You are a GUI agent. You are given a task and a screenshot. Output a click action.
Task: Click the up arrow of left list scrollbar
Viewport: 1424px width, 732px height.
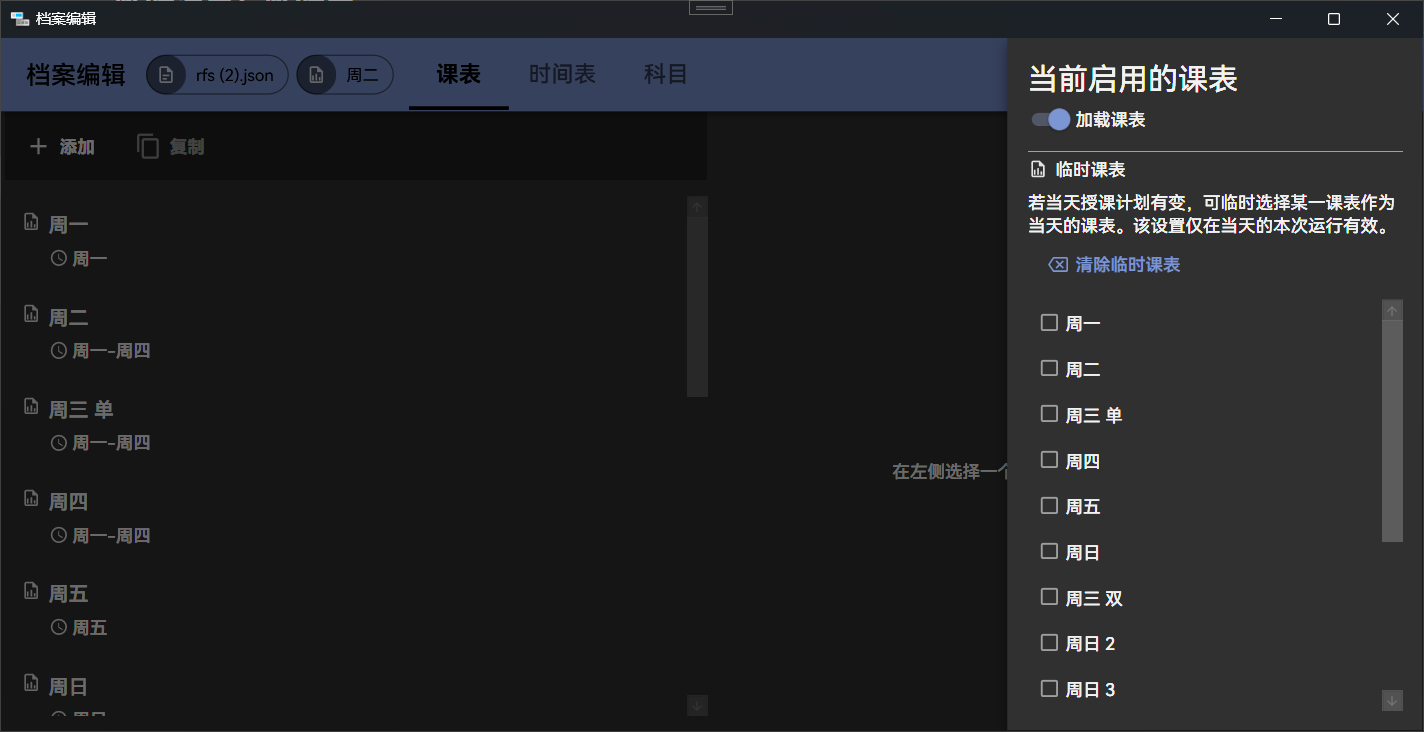tap(698, 207)
